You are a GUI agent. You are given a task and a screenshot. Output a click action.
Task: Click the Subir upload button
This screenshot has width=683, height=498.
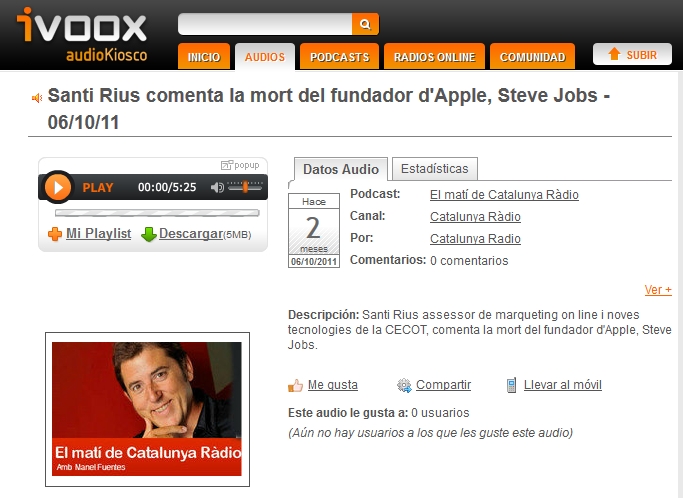(632, 54)
